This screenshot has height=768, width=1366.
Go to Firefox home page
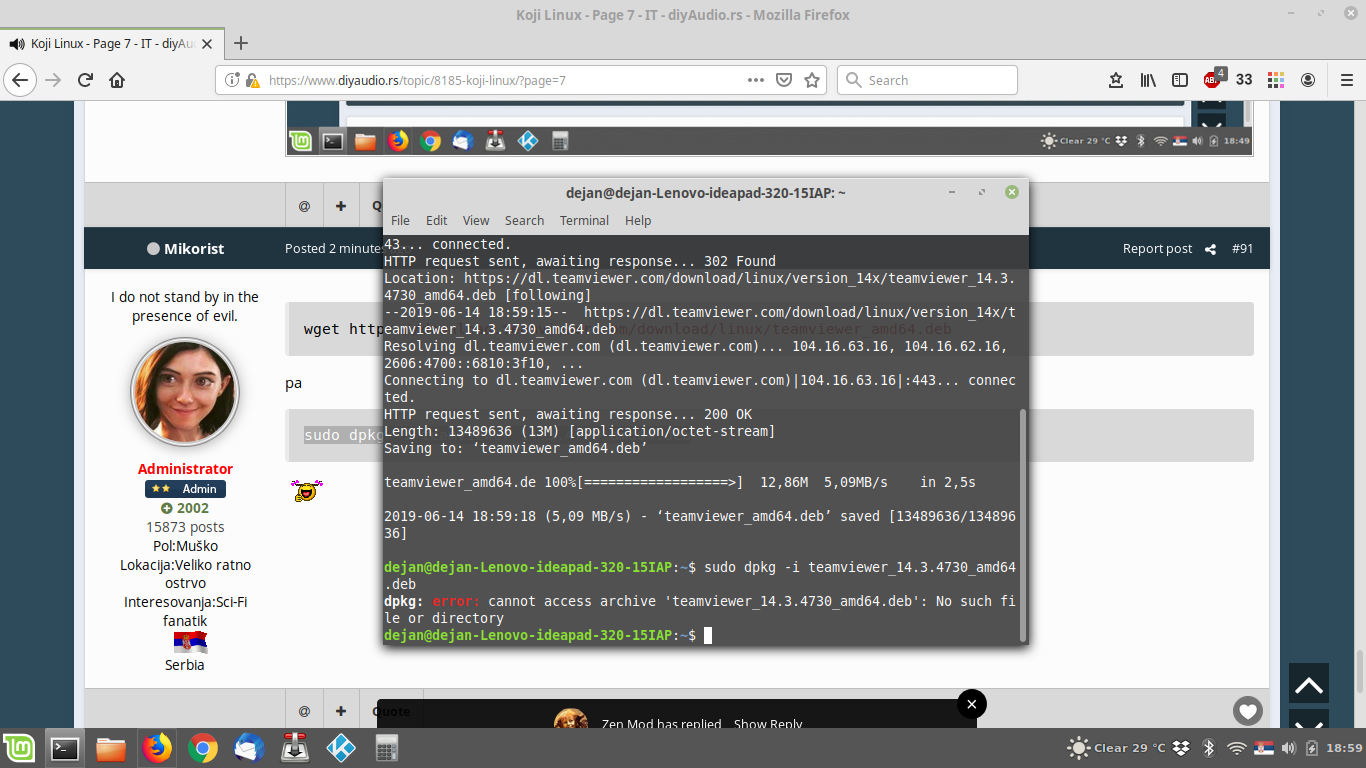click(117, 80)
